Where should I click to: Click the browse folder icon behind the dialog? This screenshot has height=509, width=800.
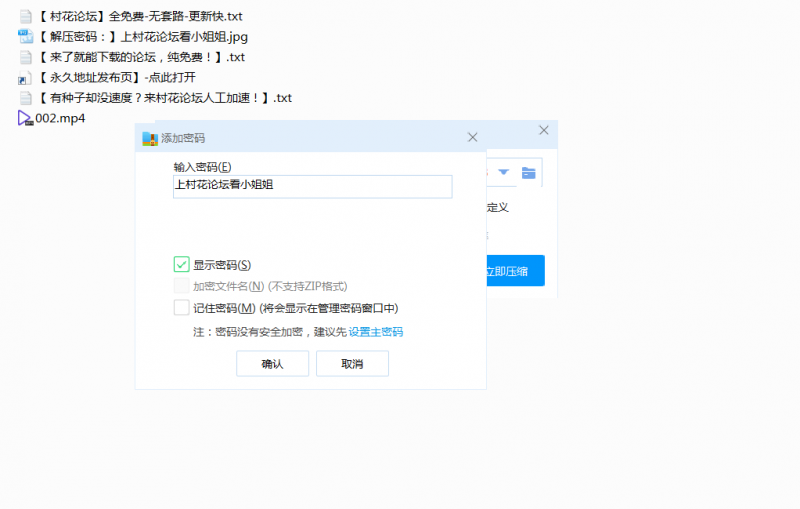(528, 173)
